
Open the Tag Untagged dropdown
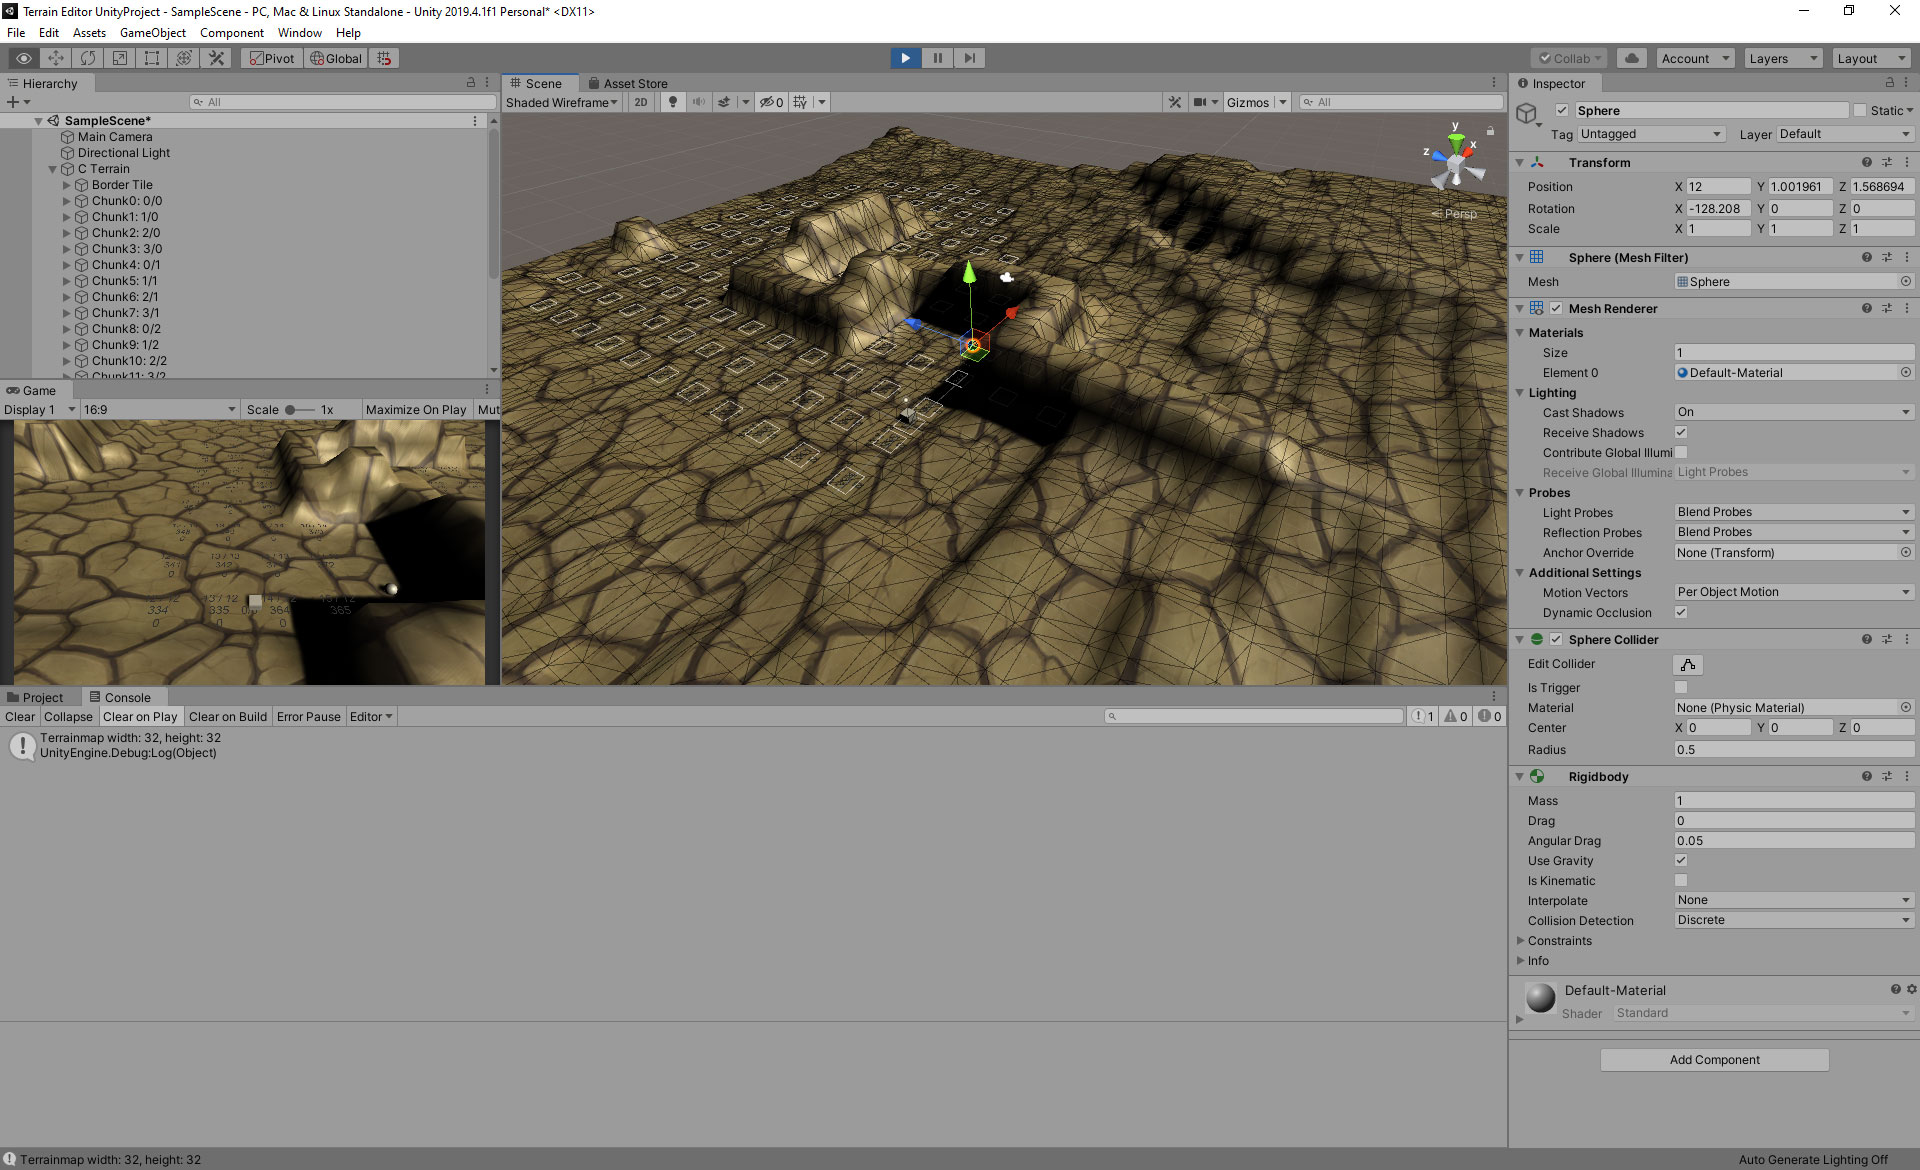point(1651,134)
